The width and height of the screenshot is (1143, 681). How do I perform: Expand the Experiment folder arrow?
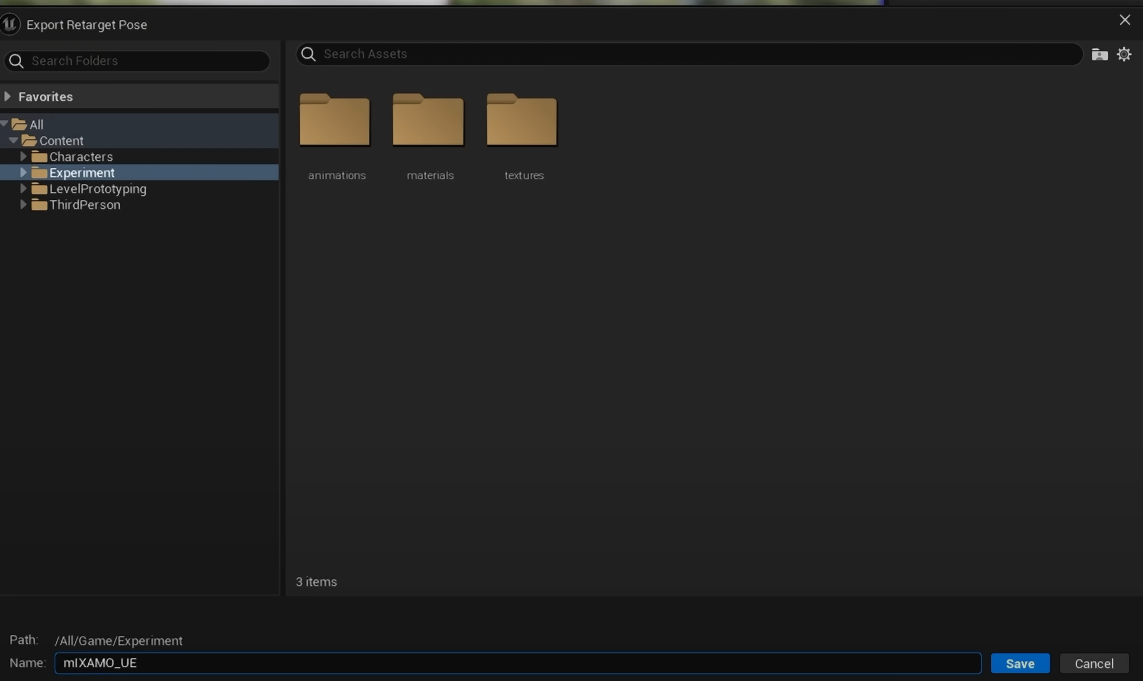tap(23, 172)
